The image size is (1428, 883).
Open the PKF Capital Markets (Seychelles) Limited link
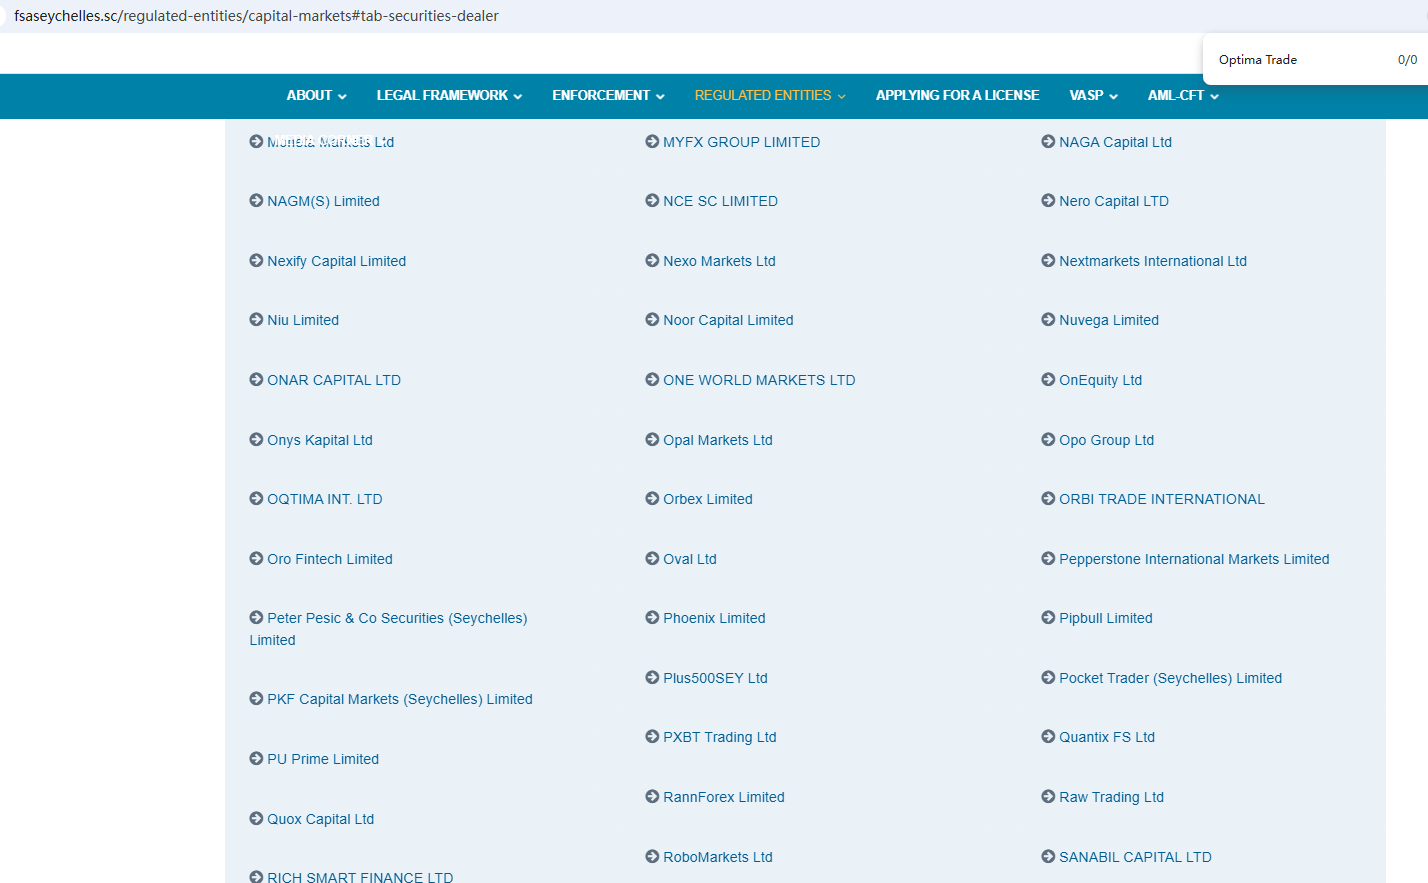400,699
